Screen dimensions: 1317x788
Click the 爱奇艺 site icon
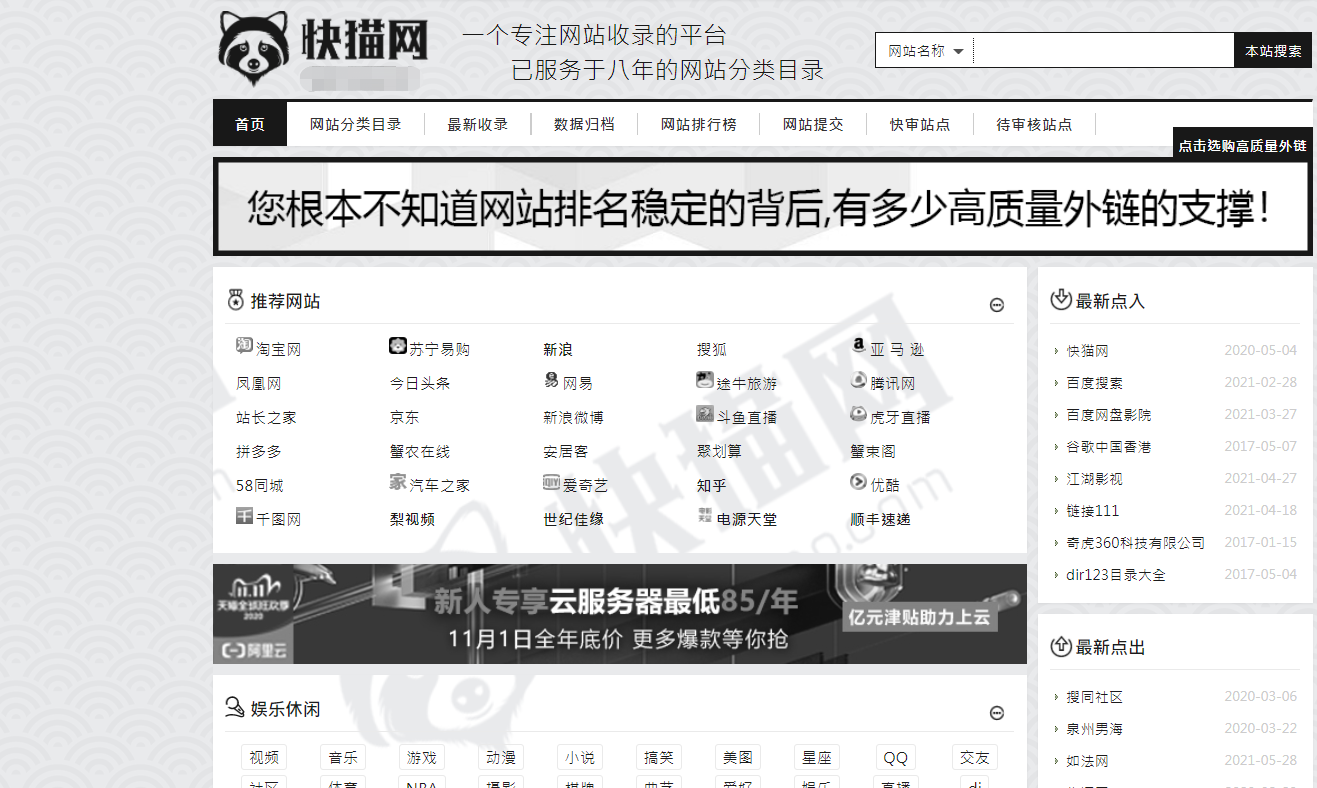click(551, 482)
